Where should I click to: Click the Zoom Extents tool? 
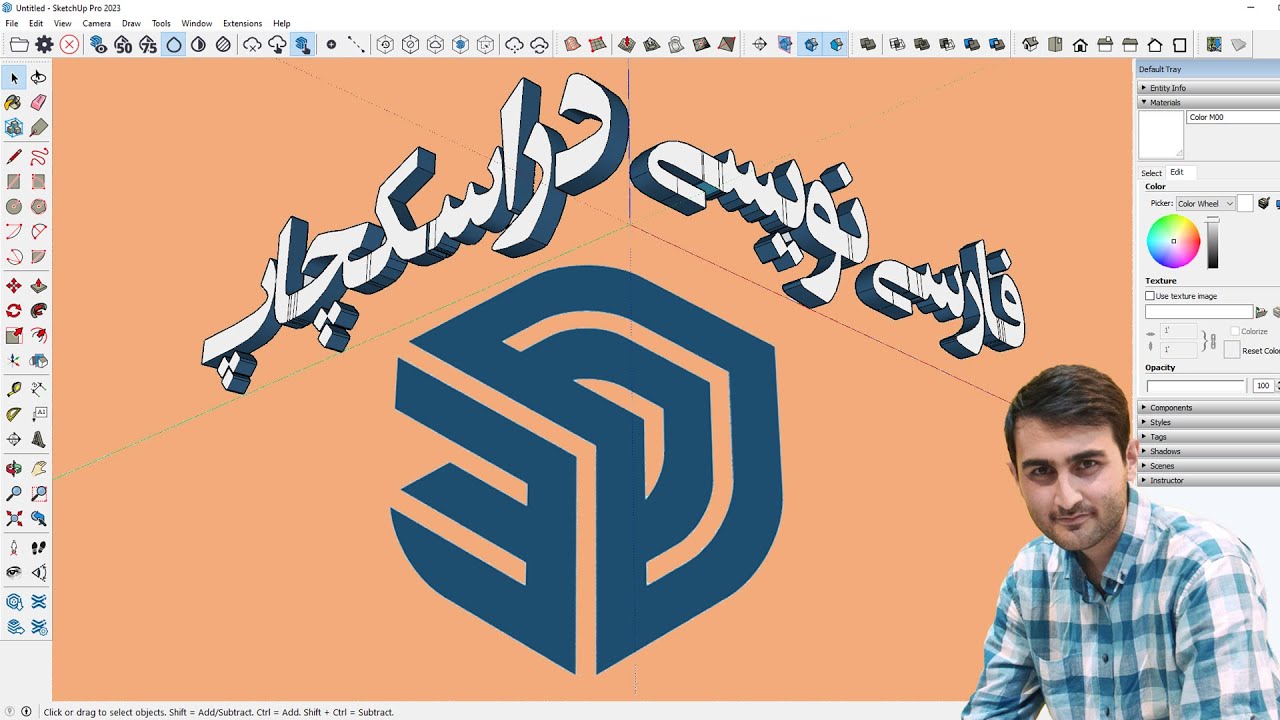(x=14, y=518)
